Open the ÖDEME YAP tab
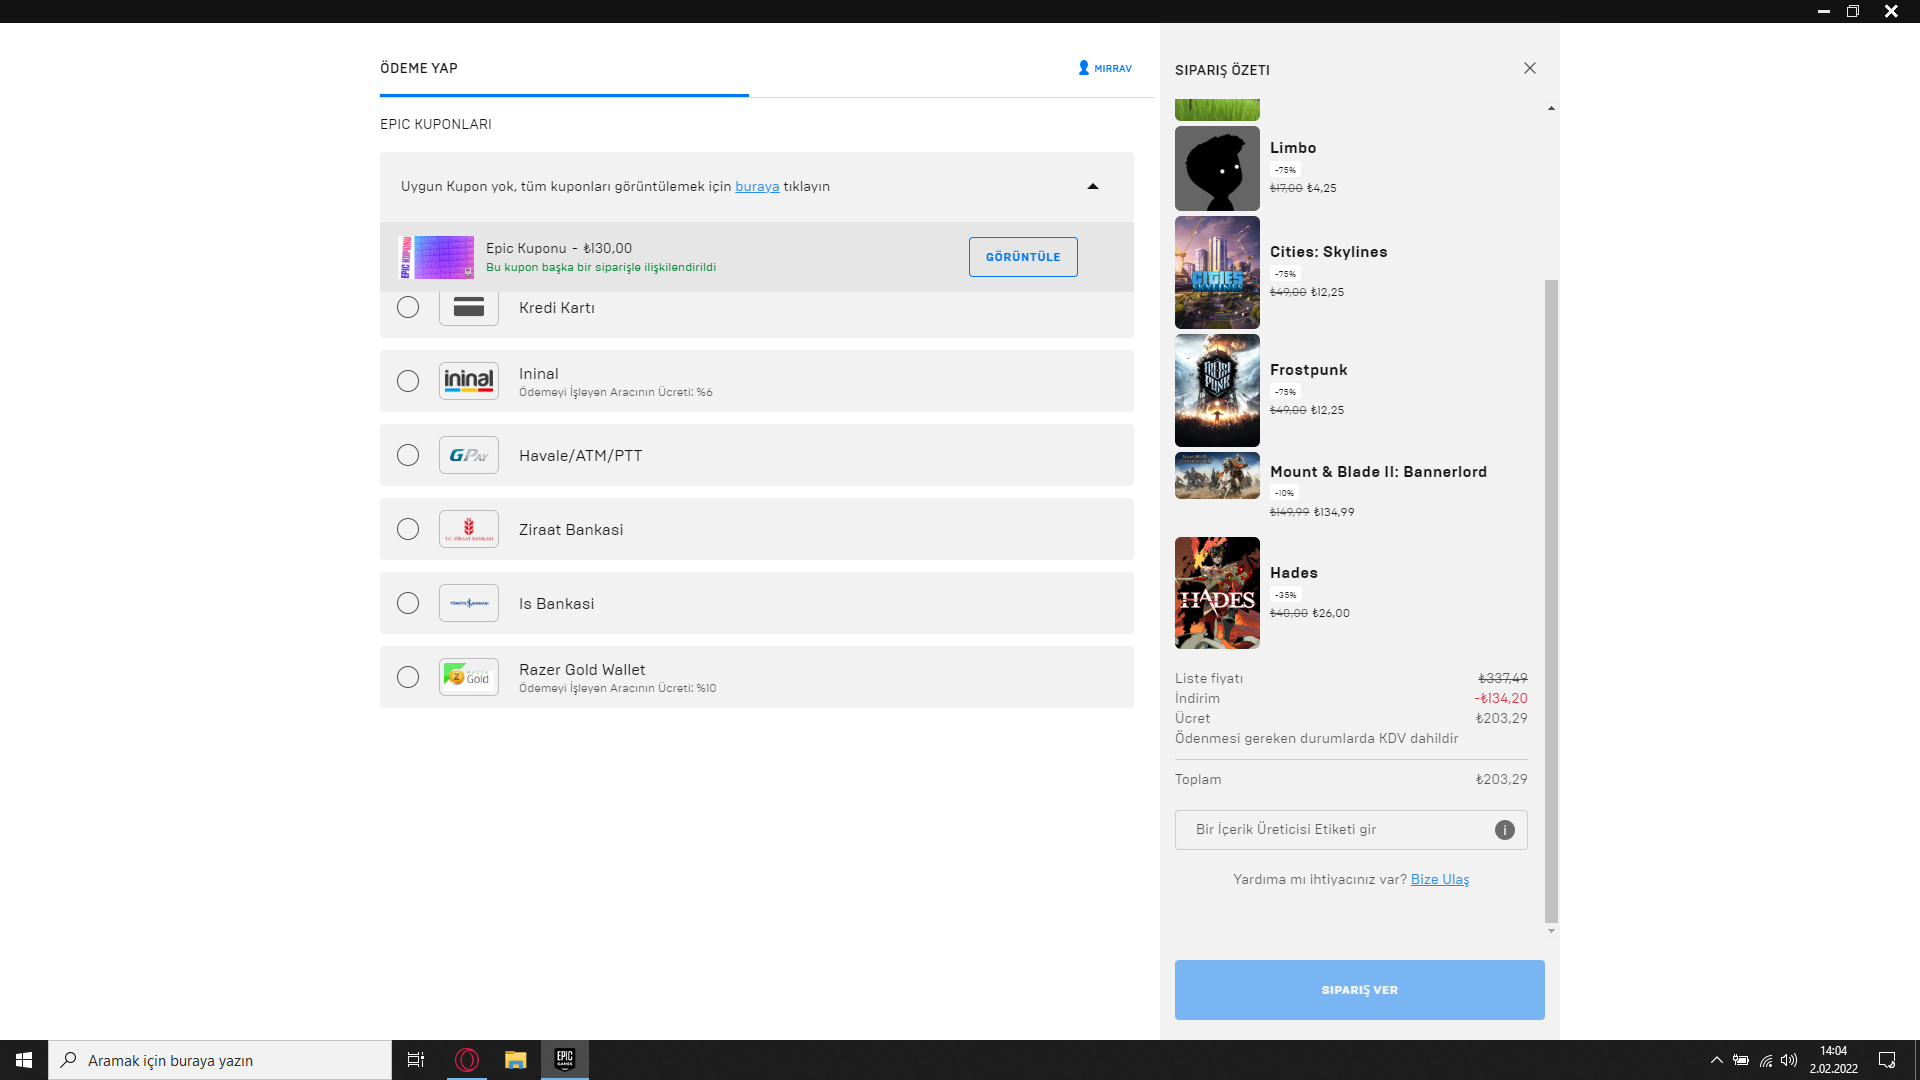1920x1080 pixels. 419,68
